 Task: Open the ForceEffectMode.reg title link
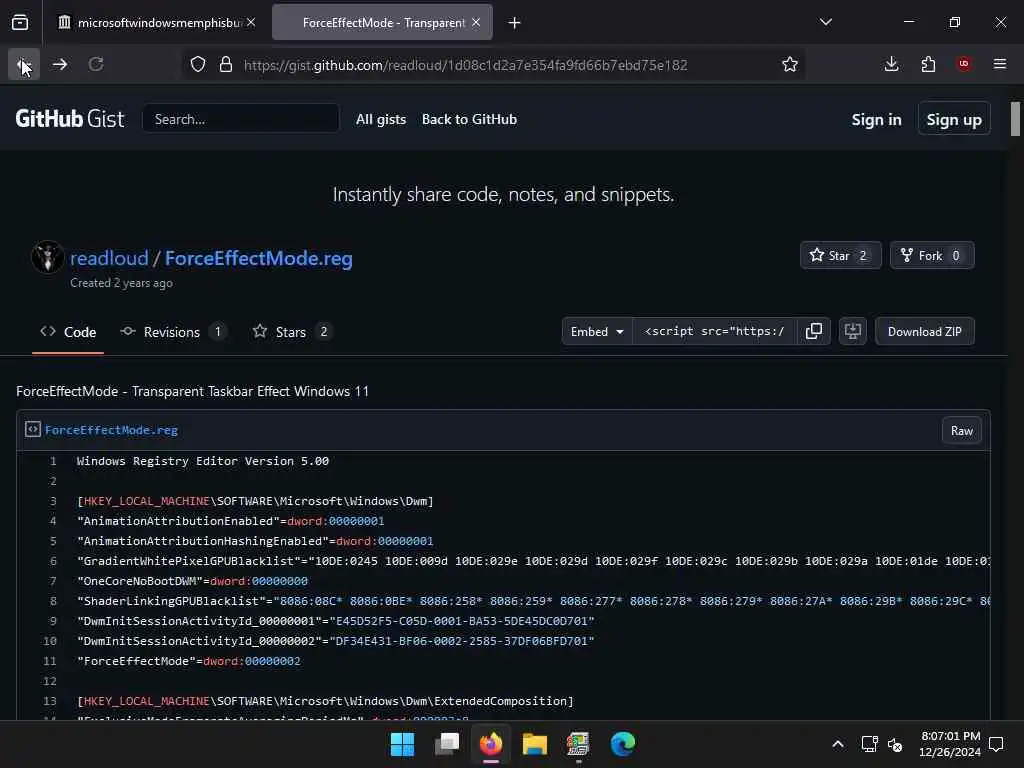tap(259, 259)
